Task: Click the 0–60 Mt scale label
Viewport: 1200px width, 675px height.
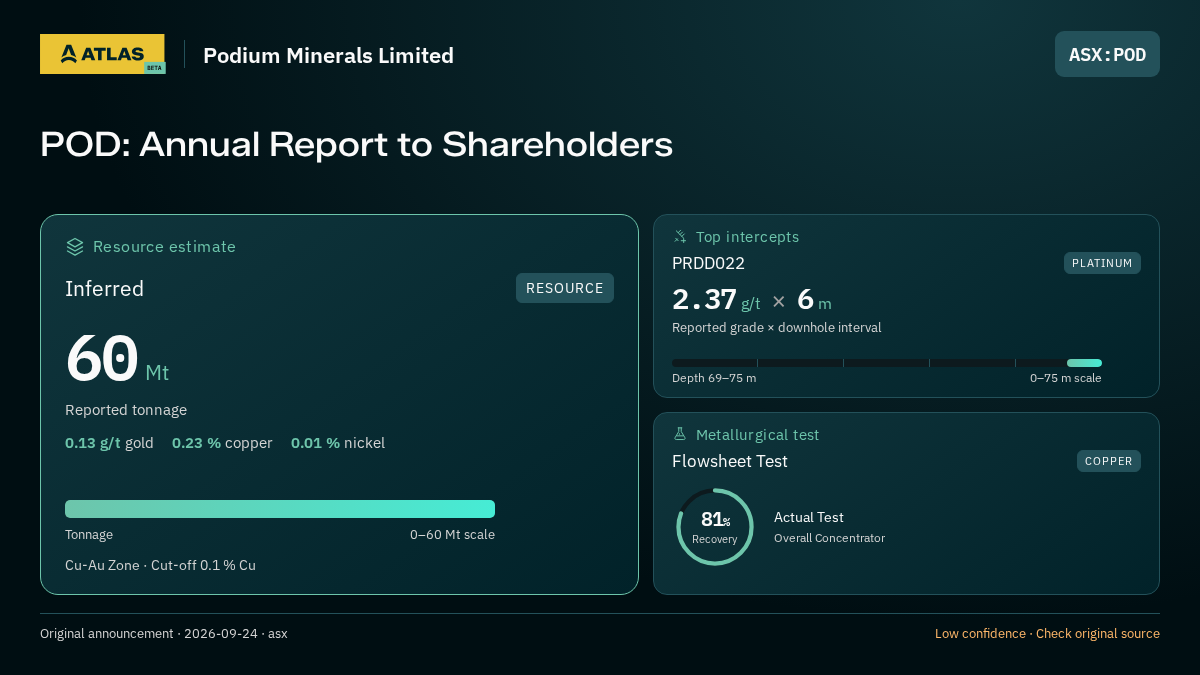Action: coord(452,535)
